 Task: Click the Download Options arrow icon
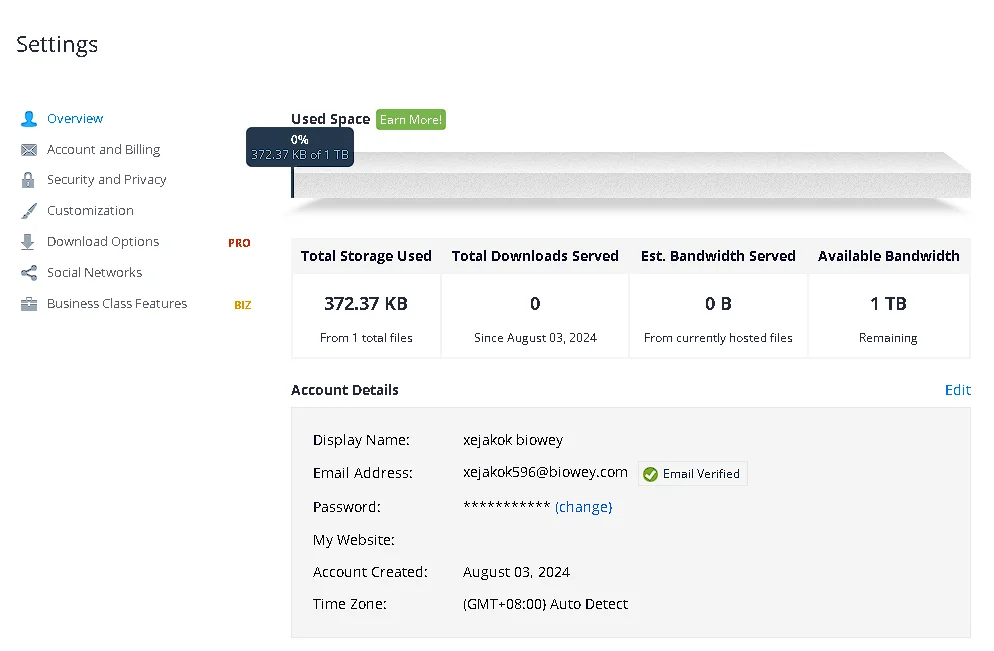(27, 242)
